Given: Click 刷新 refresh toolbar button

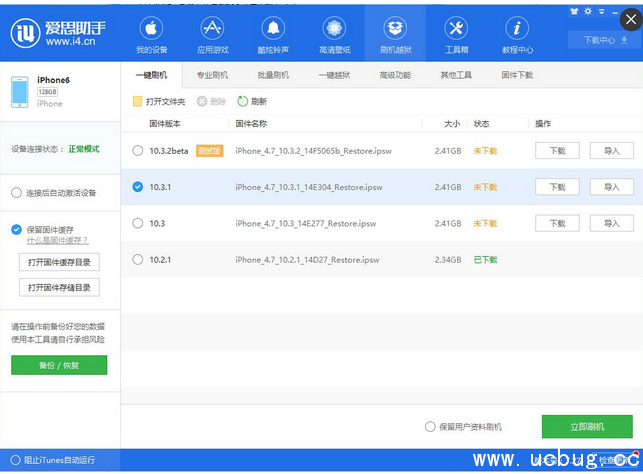Looking at the screenshot, I should [x=252, y=101].
